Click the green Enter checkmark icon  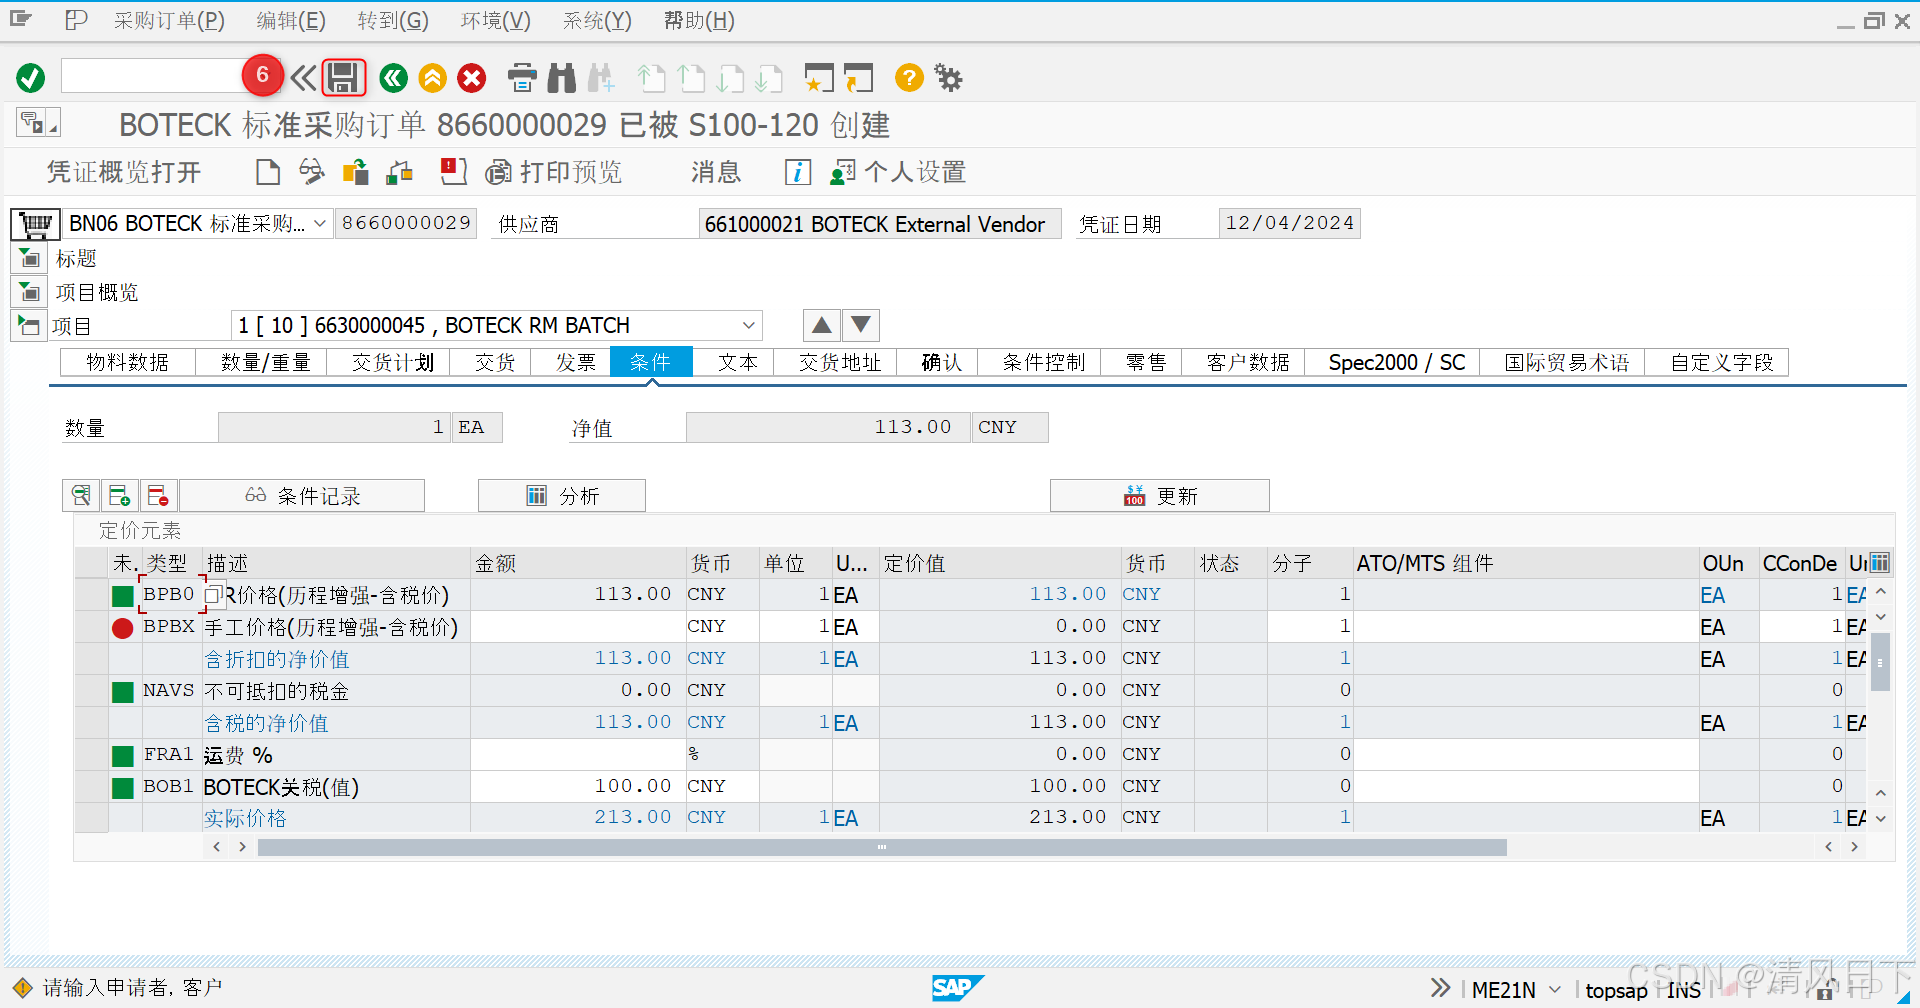(x=31, y=78)
